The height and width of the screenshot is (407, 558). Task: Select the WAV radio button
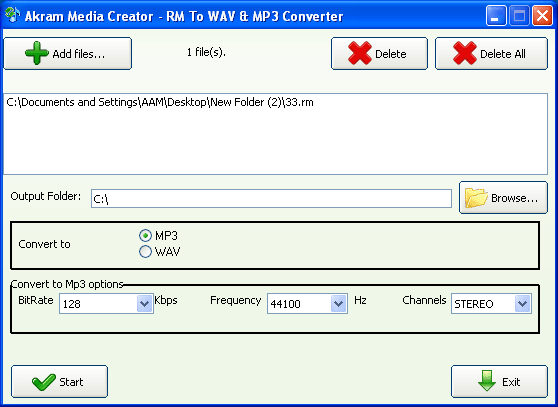tap(145, 252)
